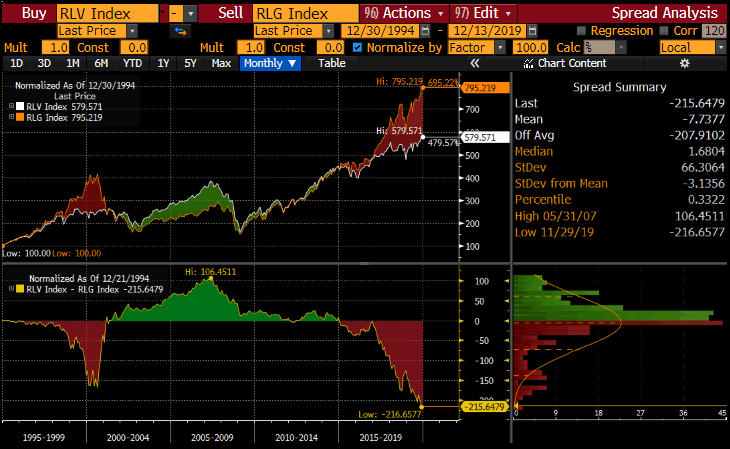Uncheck the Normalize by checkbox

(358, 47)
